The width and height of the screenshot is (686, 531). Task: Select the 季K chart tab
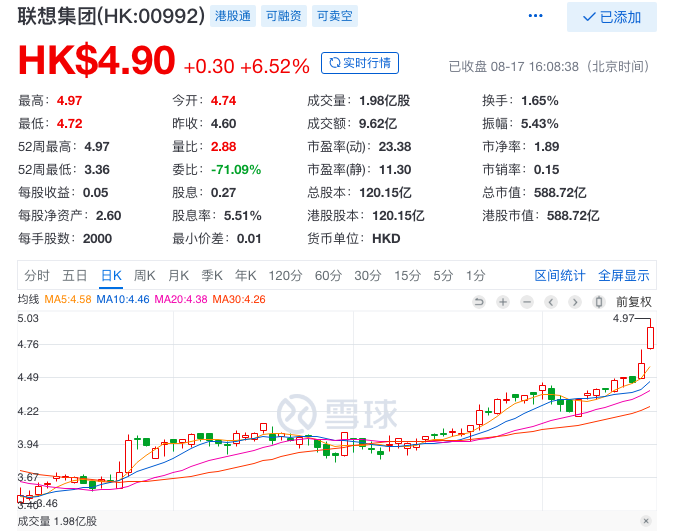(x=212, y=276)
